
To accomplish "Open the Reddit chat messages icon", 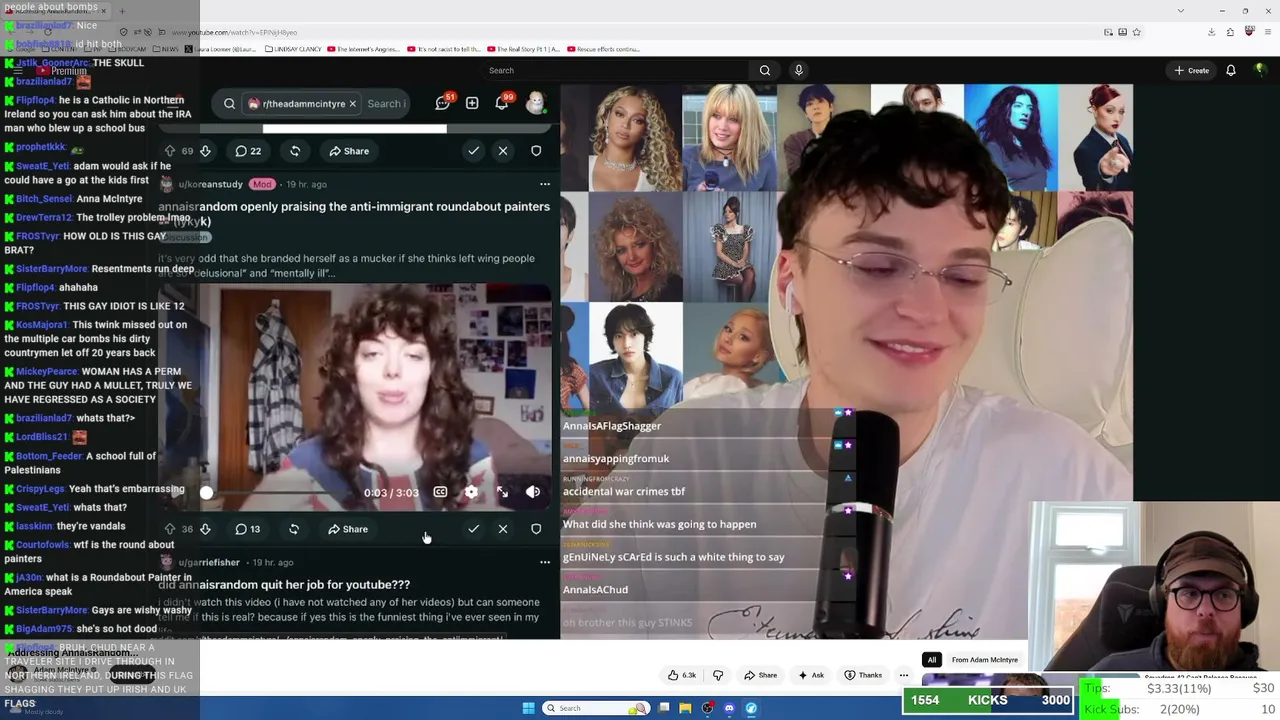I will coord(443,103).
